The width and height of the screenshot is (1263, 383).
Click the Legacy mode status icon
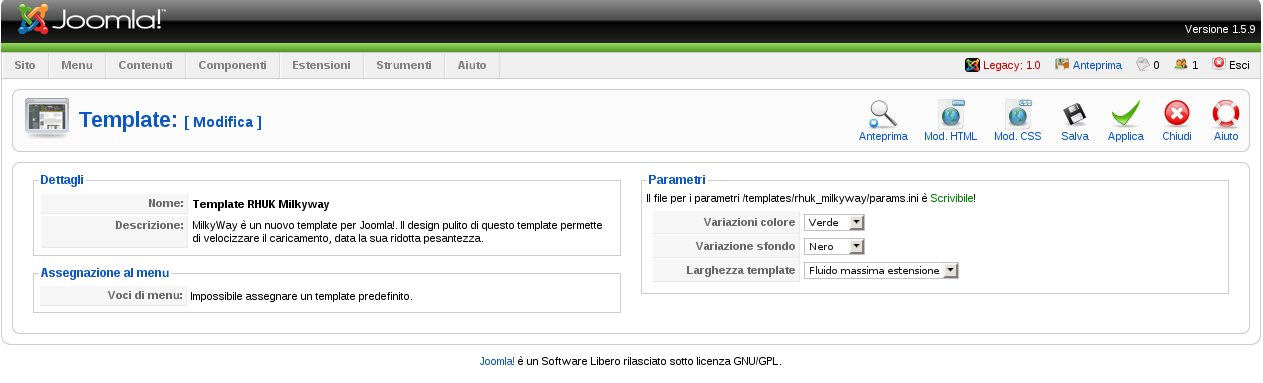971,65
